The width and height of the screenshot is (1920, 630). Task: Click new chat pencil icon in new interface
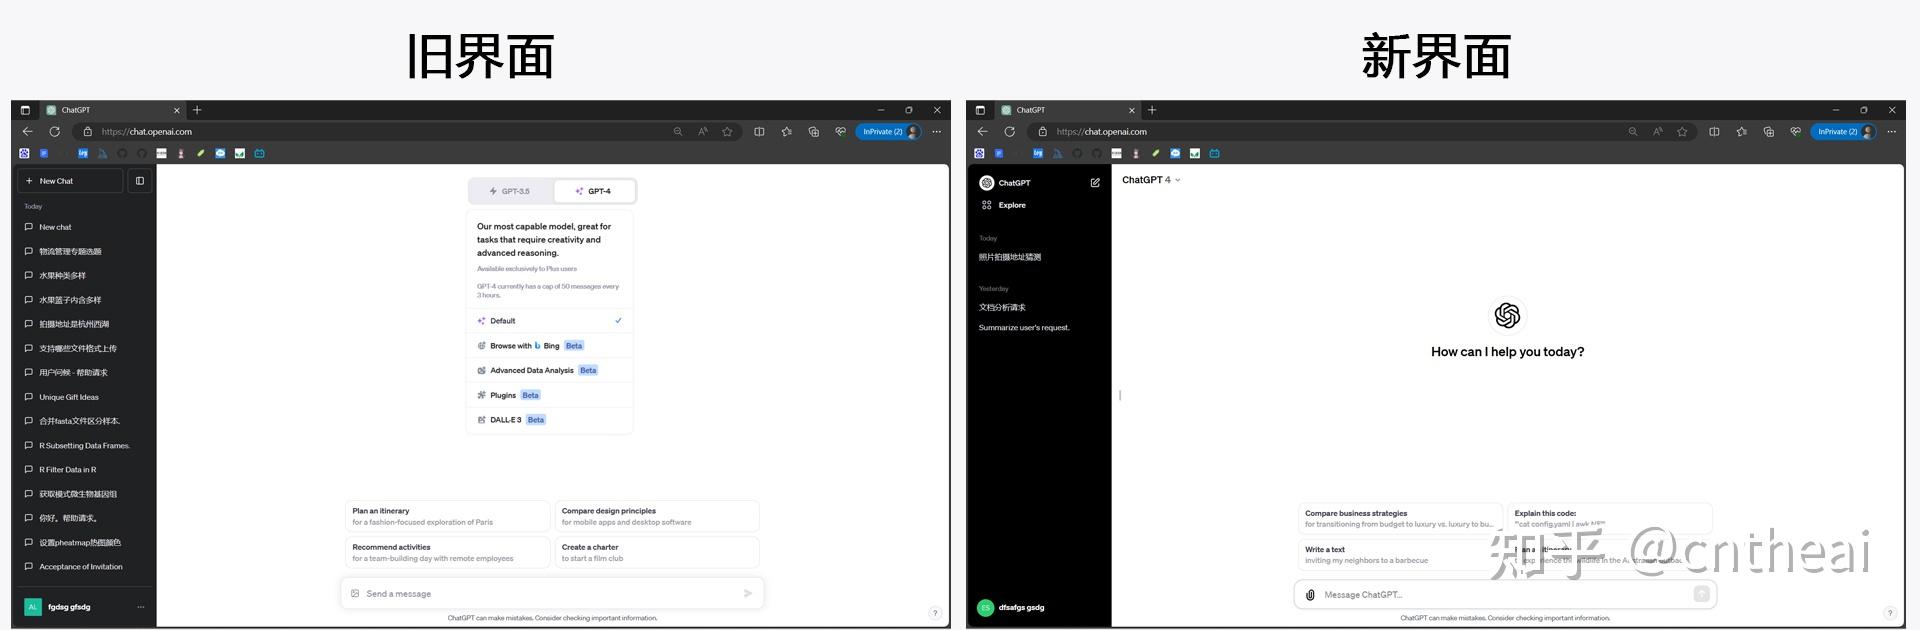click(x=1095, y=183)
